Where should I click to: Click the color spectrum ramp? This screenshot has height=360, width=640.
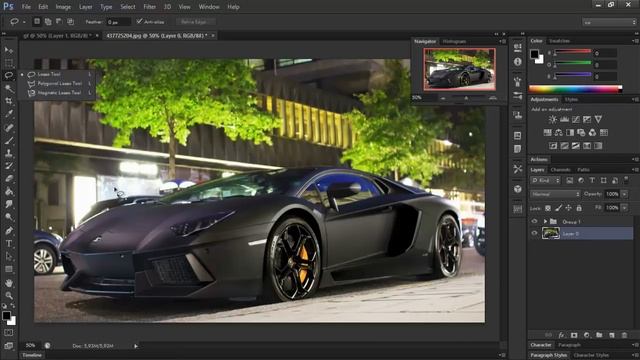575,89
